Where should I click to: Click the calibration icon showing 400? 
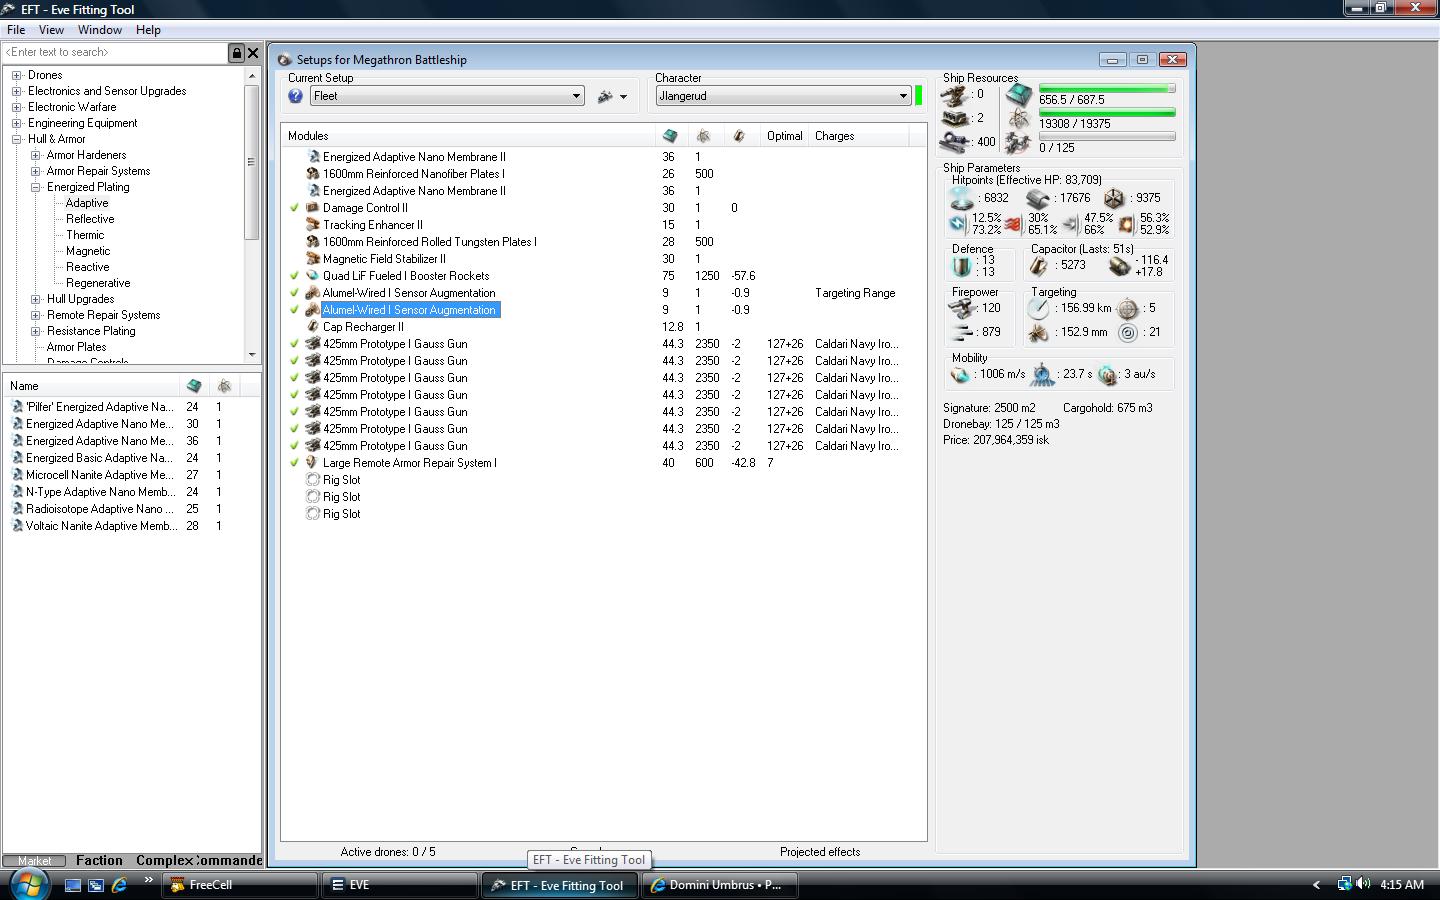(x=955, y=142)
